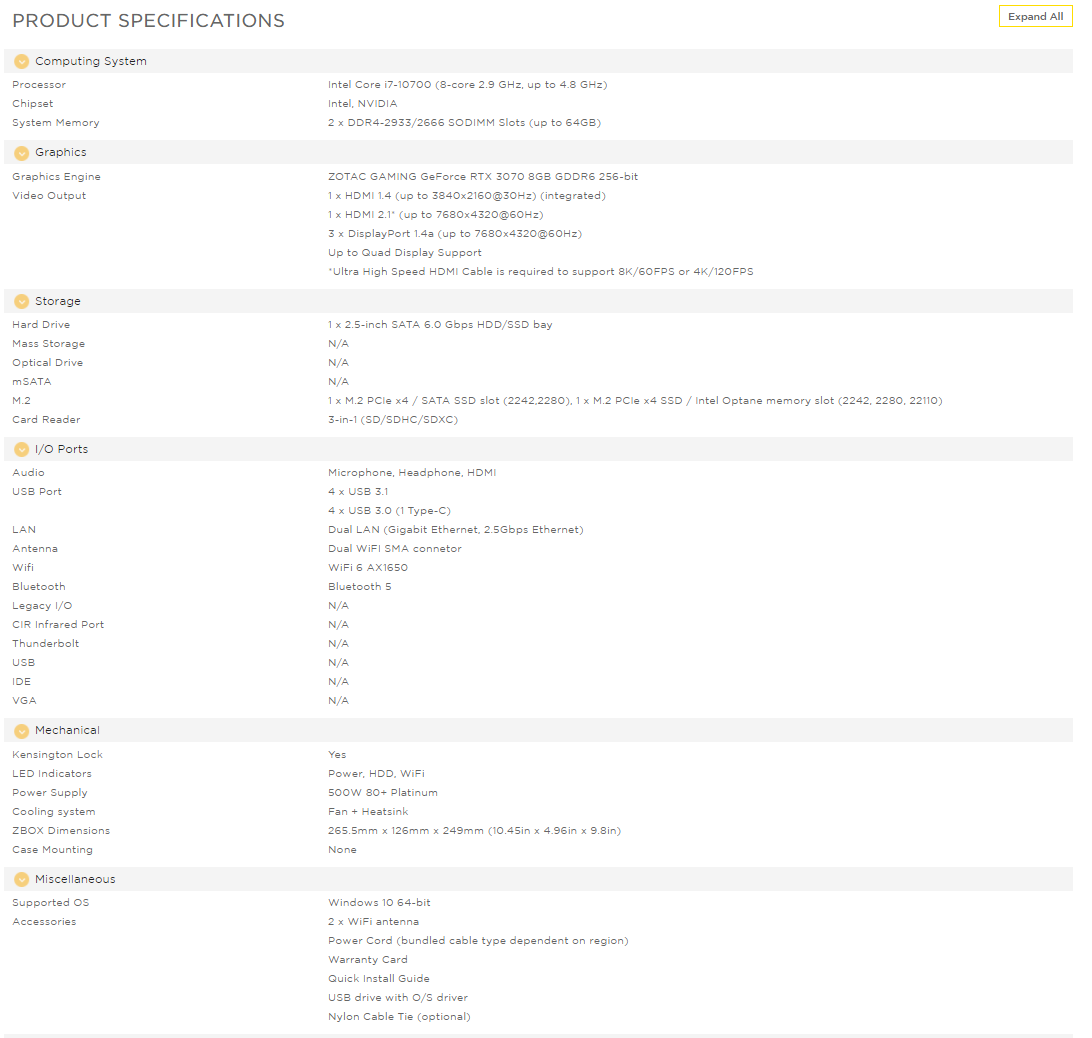The image size is (1092, 1038).
Task: Click the Windows 10 64-bit entry
Action: [x=379, y=902]
